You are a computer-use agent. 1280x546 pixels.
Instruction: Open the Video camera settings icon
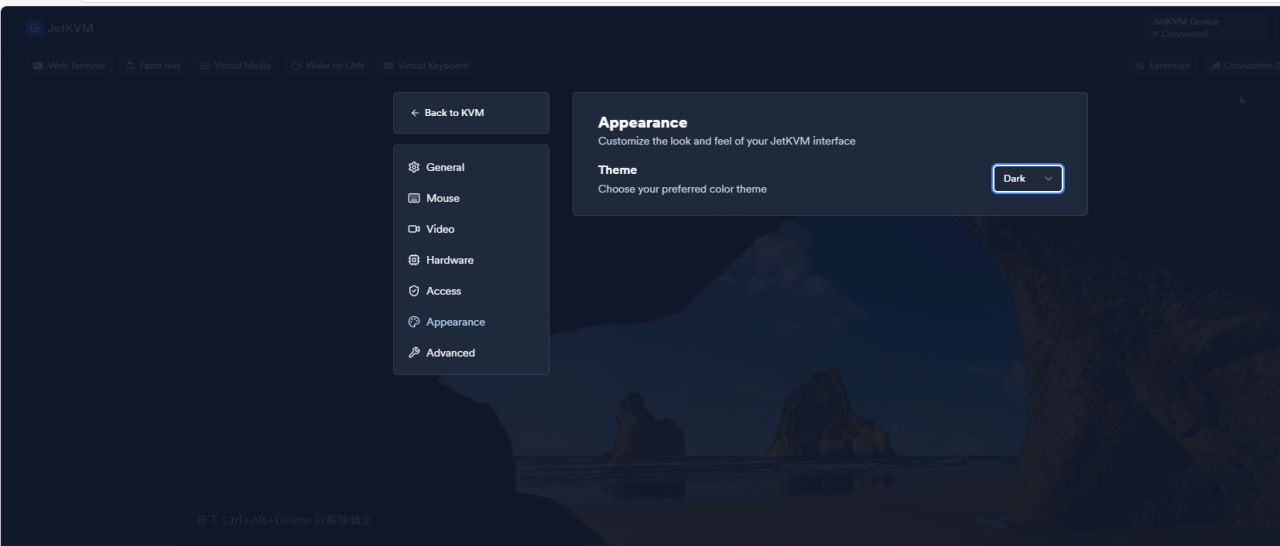pos(414,230)
